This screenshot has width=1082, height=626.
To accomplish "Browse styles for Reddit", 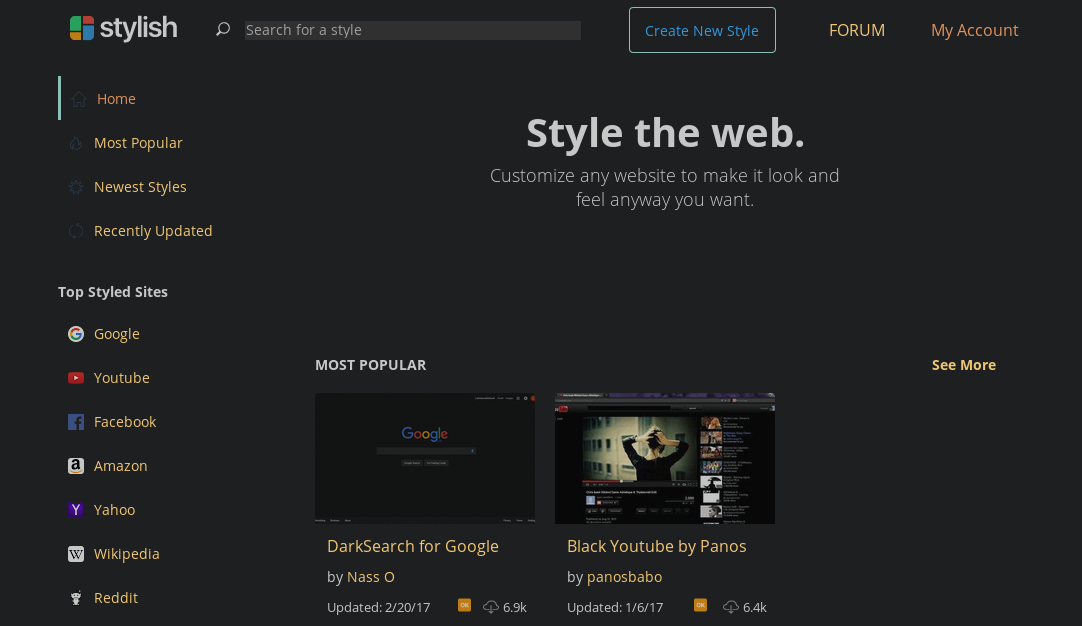I will click(x=116, y=598).
